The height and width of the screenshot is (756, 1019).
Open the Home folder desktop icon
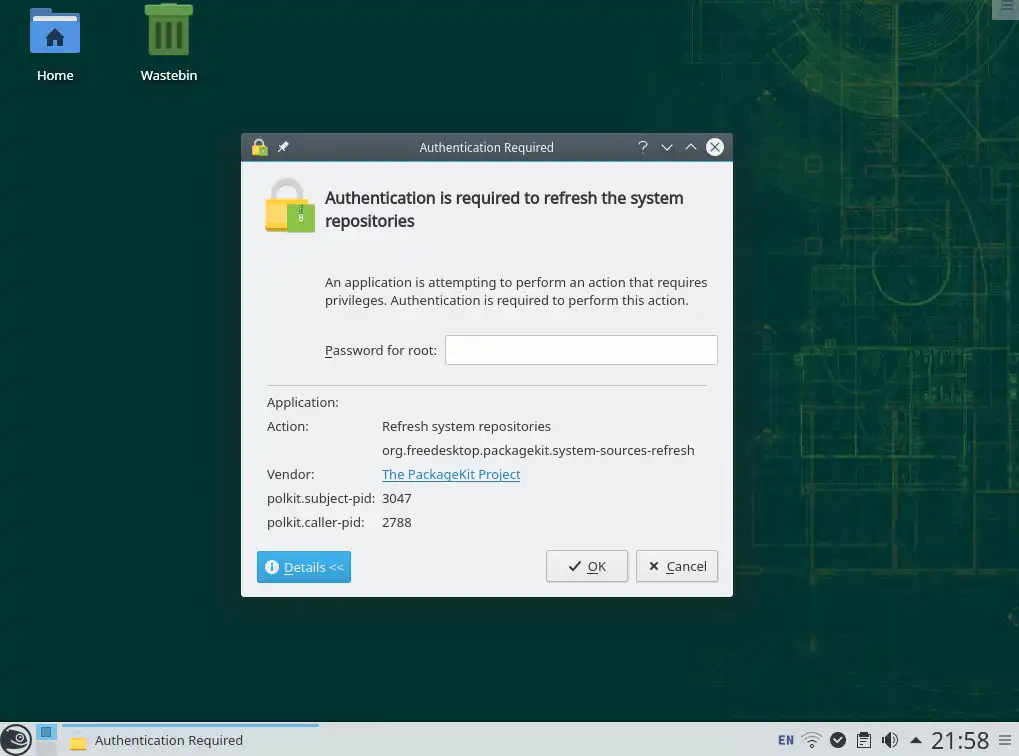tap(55, 44)
